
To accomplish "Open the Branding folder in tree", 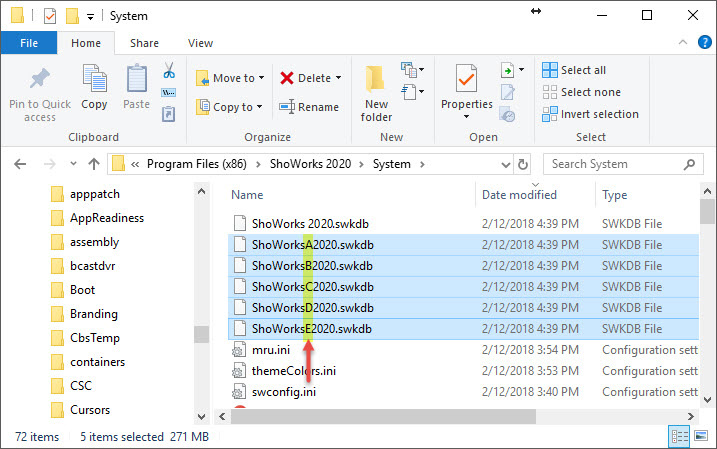I will coord(84,314).
